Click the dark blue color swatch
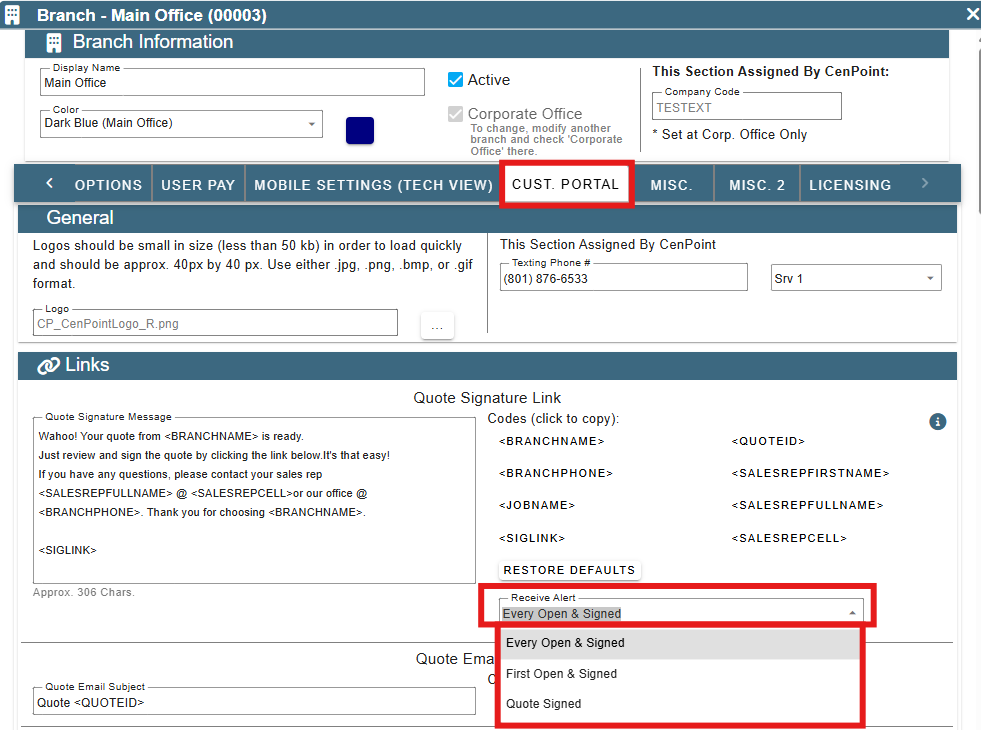The height and width of the screenshot is (730, 981). (x=360, y=130)
